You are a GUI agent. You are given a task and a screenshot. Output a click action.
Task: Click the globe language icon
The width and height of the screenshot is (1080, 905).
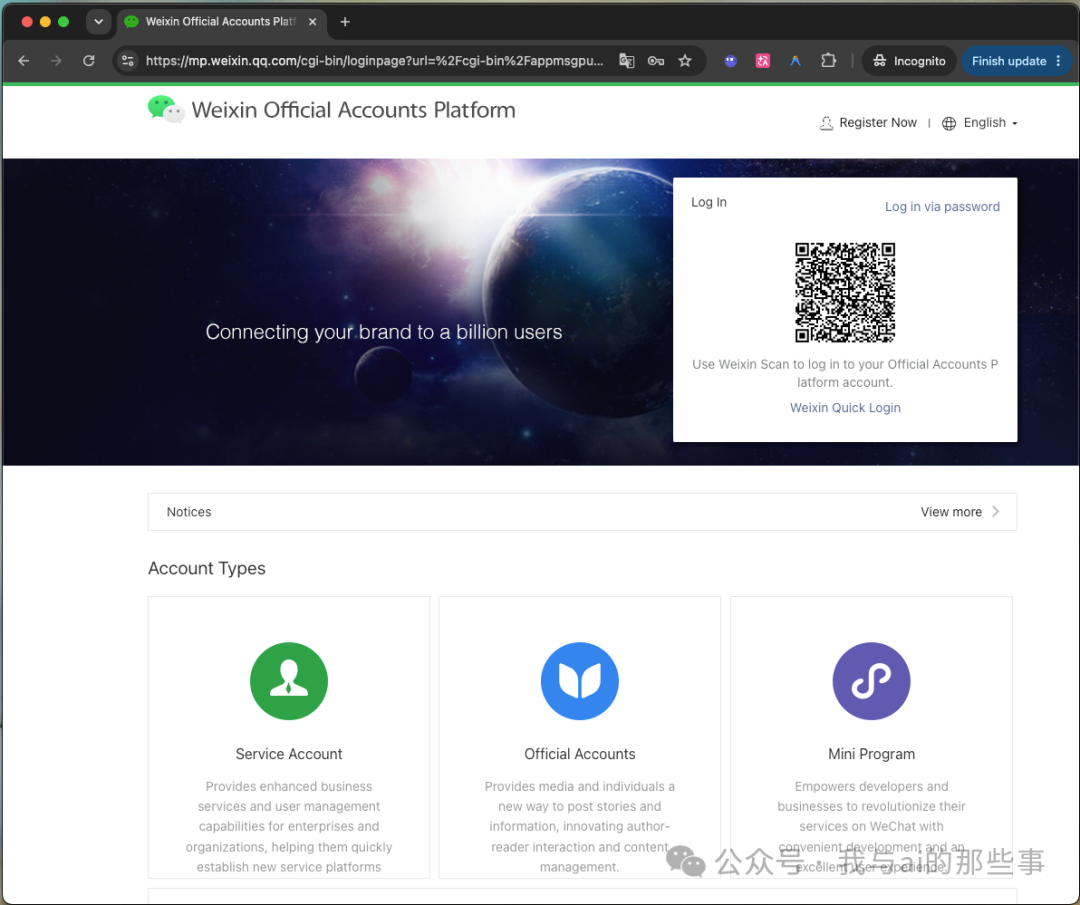pos(948,123)
